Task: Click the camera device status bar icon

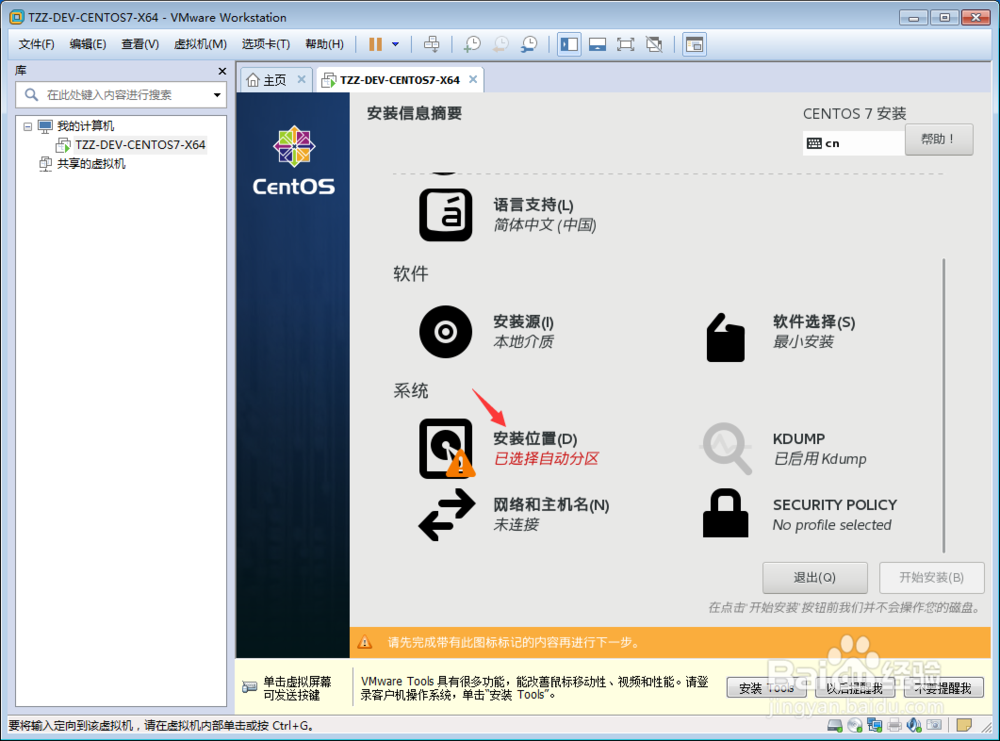Action: (x=934, y=725)
